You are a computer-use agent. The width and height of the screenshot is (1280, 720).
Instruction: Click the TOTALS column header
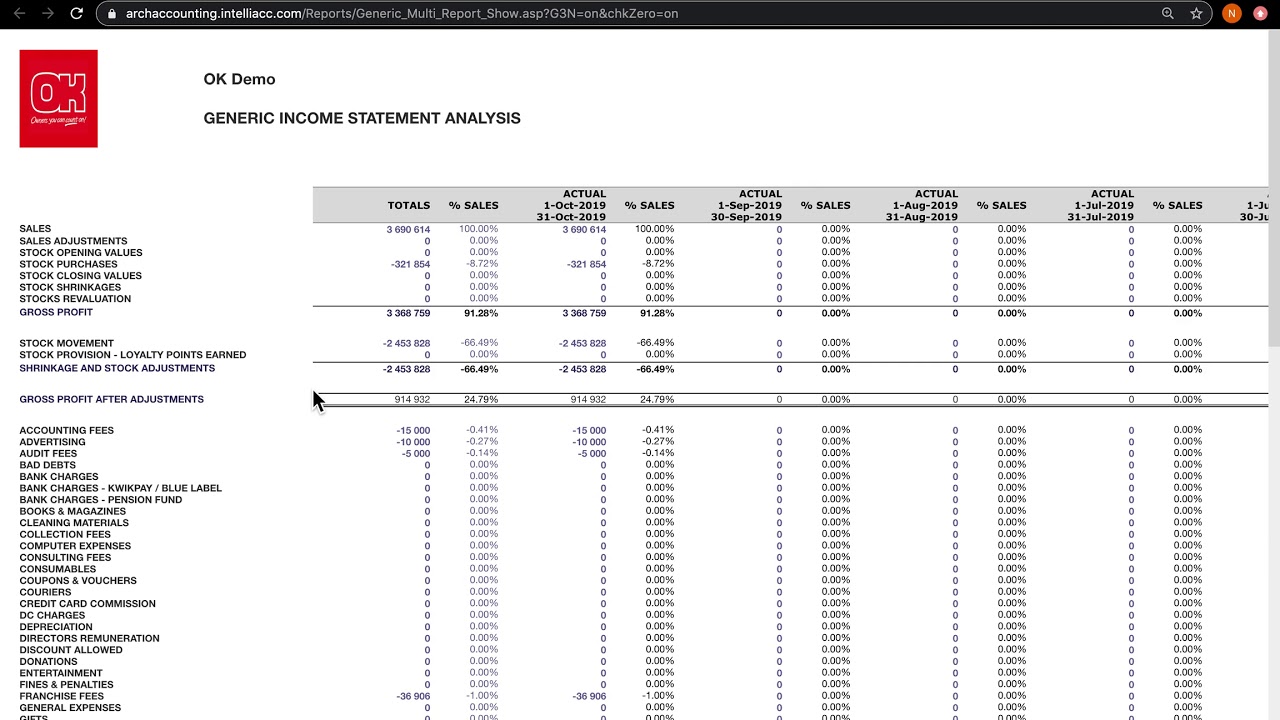click(408, 205)
